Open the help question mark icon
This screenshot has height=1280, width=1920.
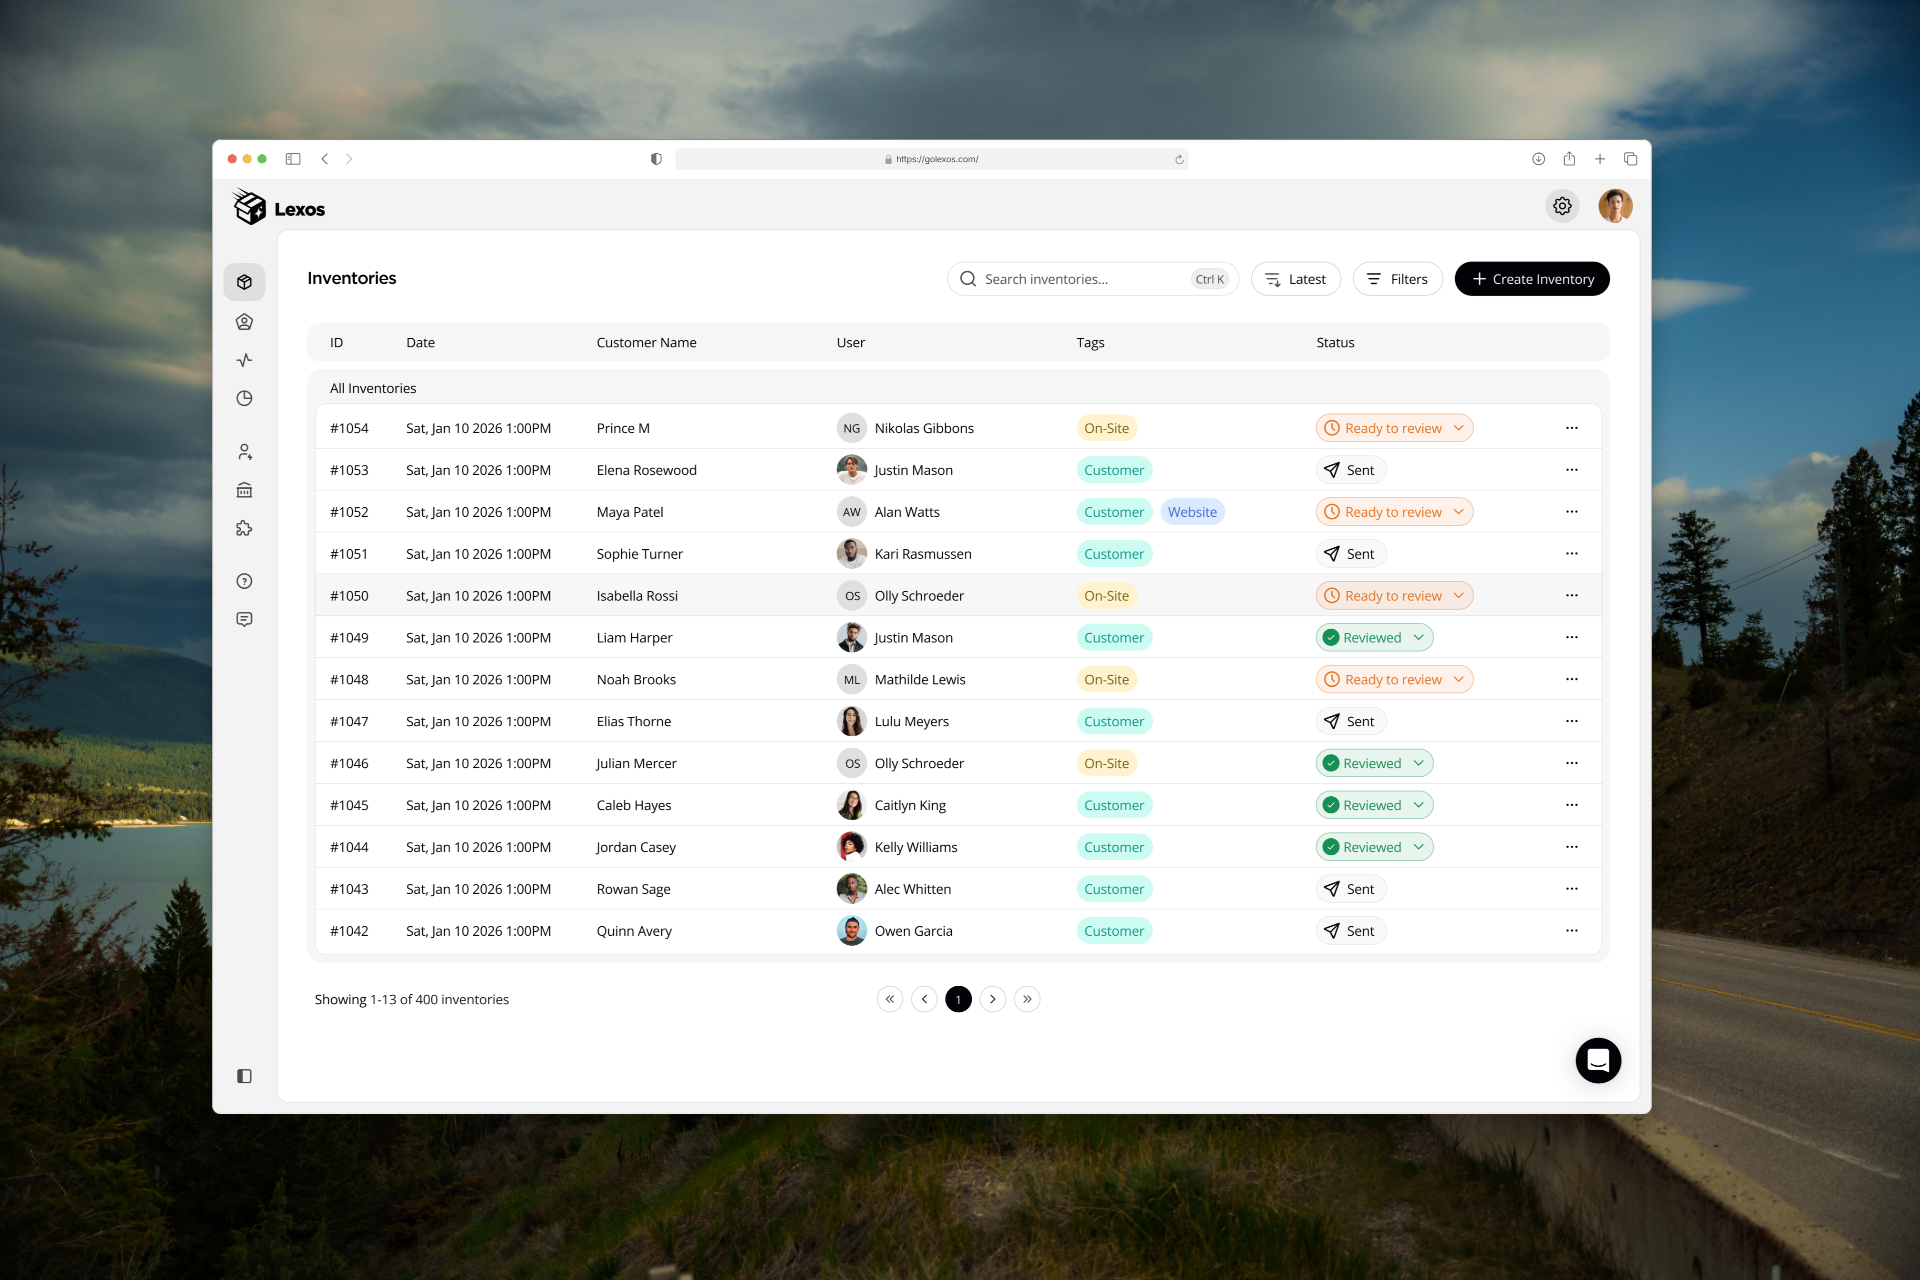244,581
